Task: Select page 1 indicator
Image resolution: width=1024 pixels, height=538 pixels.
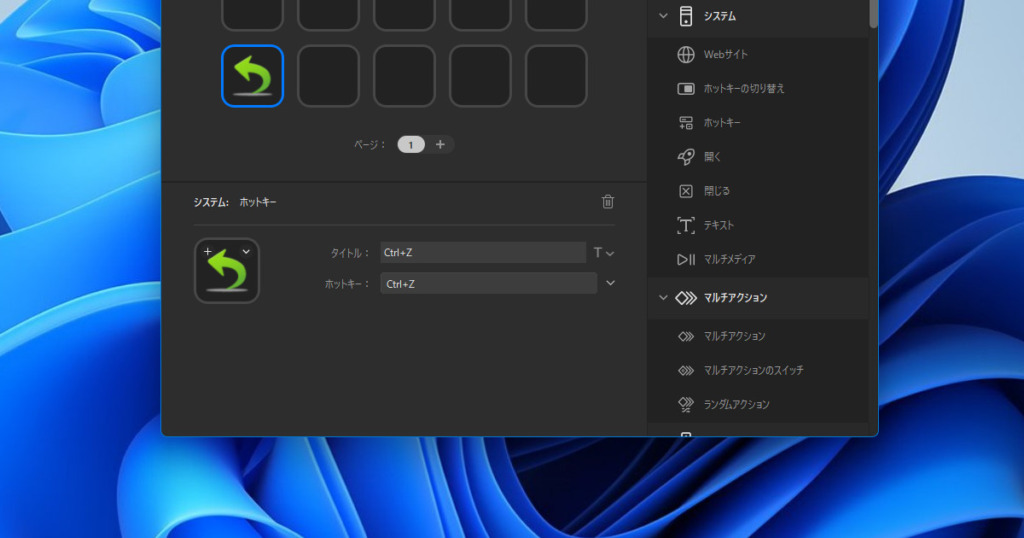Action: point(411,145)
